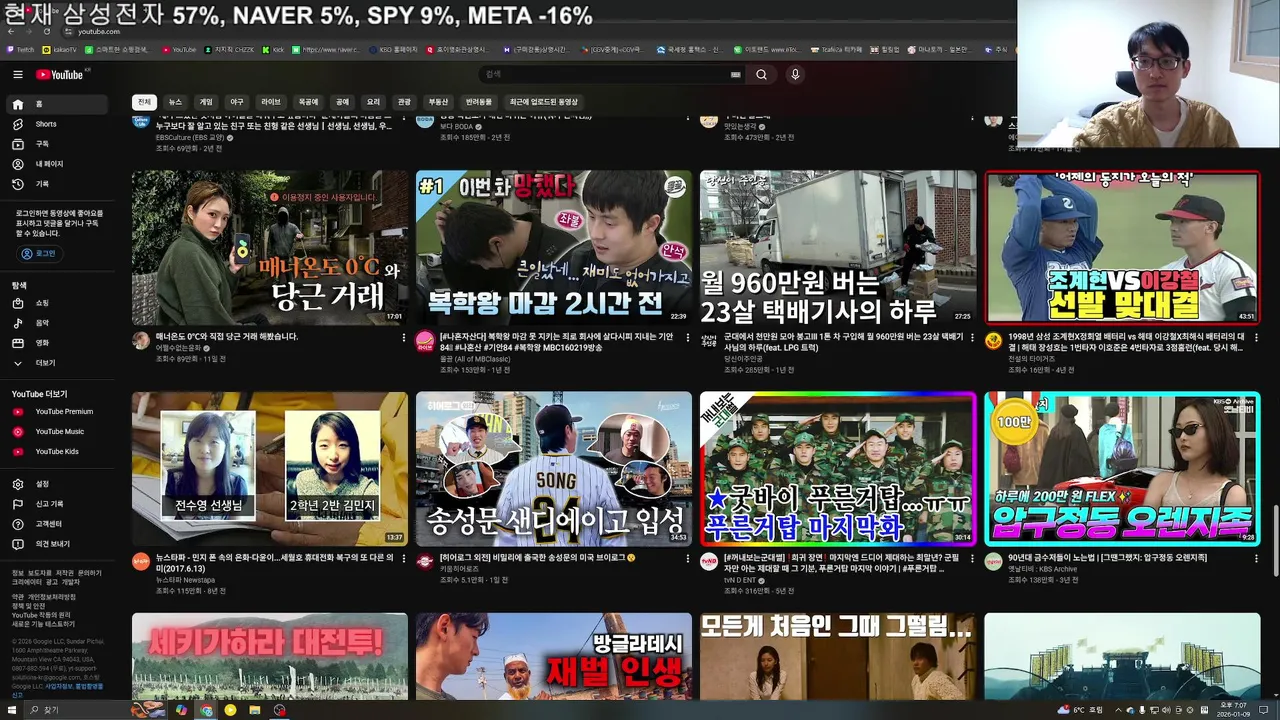This screenshot has width=1280, height=720.
Task: Select the 전체 filter chip
Action: pyautogui.click(x=144, y=102)
